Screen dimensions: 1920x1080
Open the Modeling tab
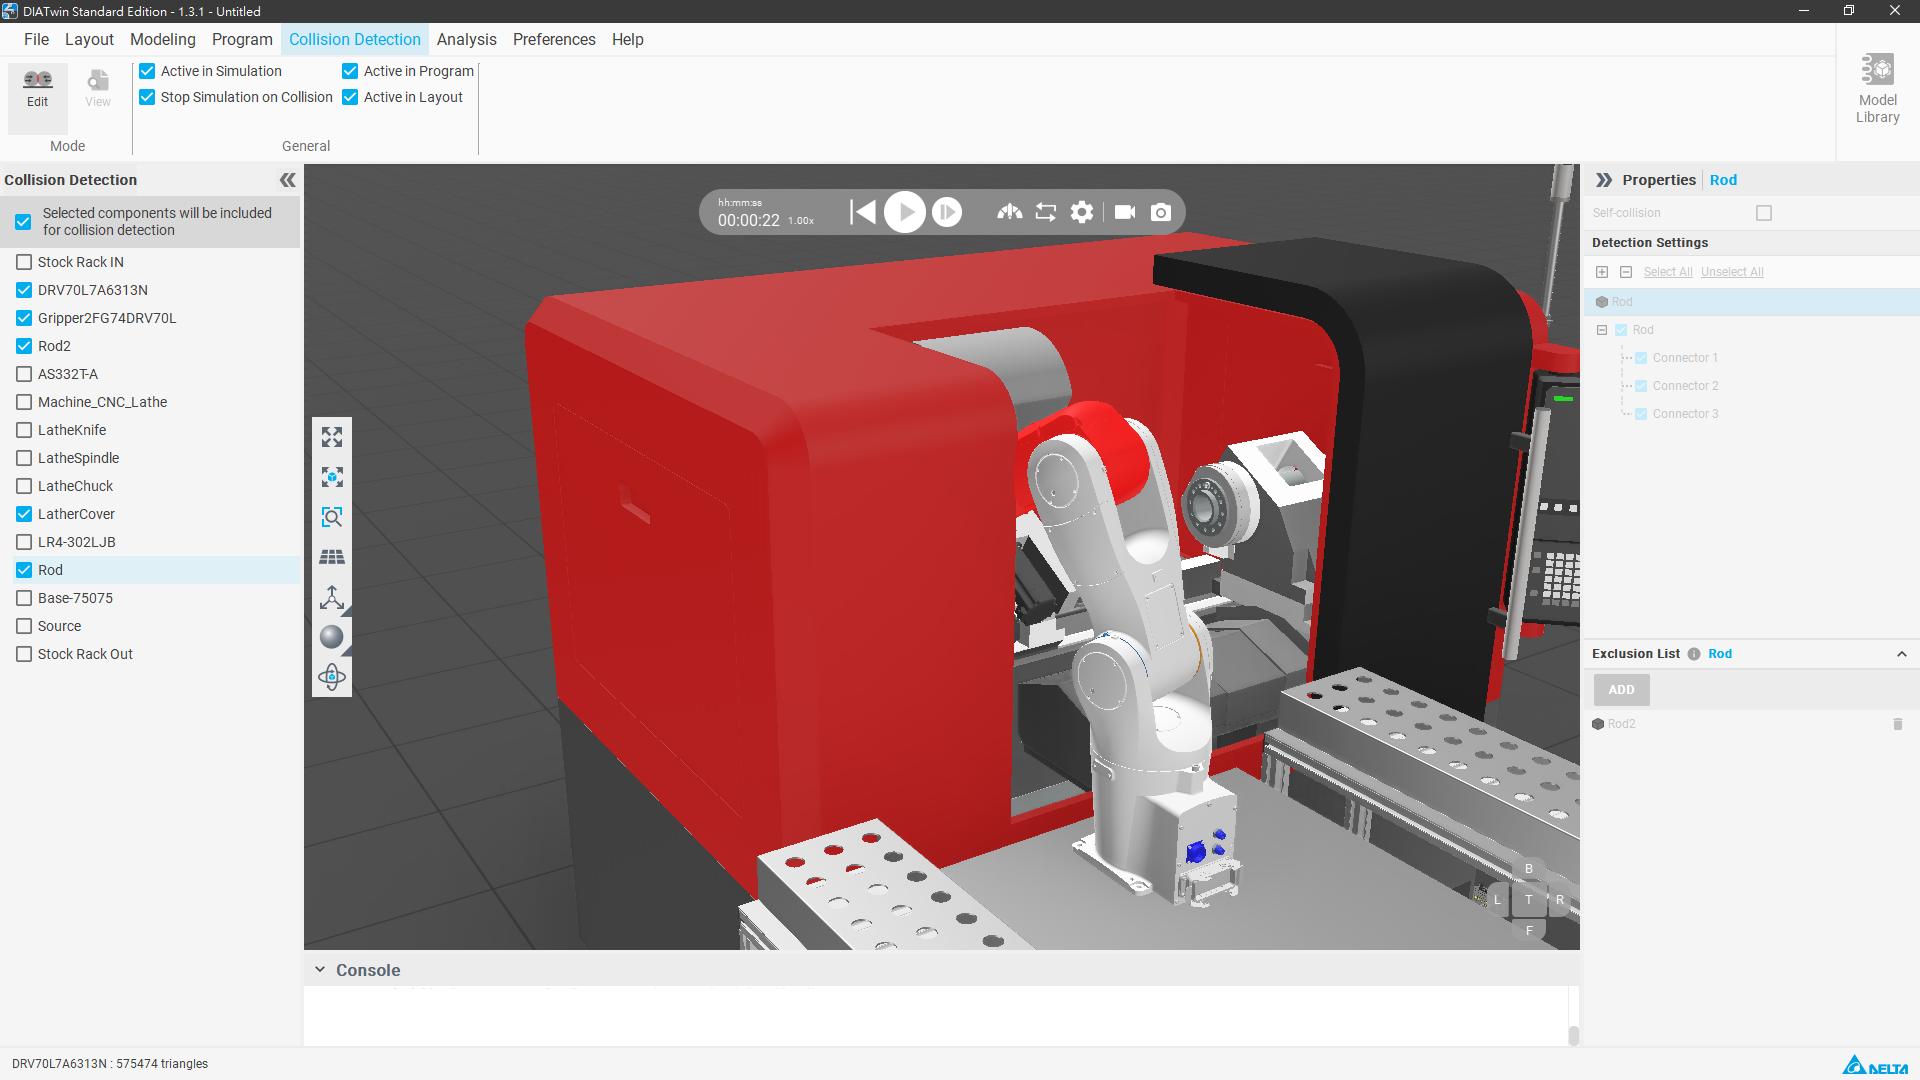(x=163, y=39)
